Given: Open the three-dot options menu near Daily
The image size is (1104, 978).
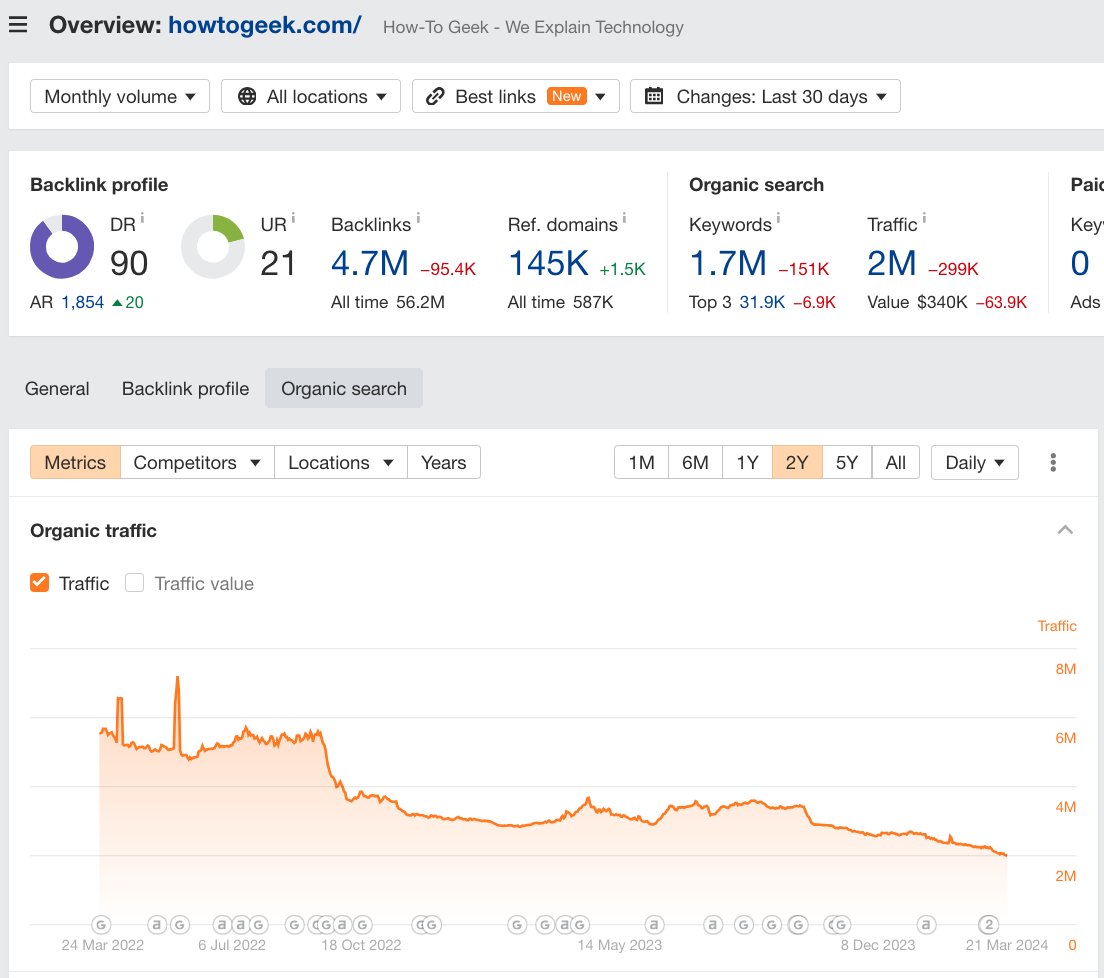Looking at the screenshot, I should tap(1052, 462).
